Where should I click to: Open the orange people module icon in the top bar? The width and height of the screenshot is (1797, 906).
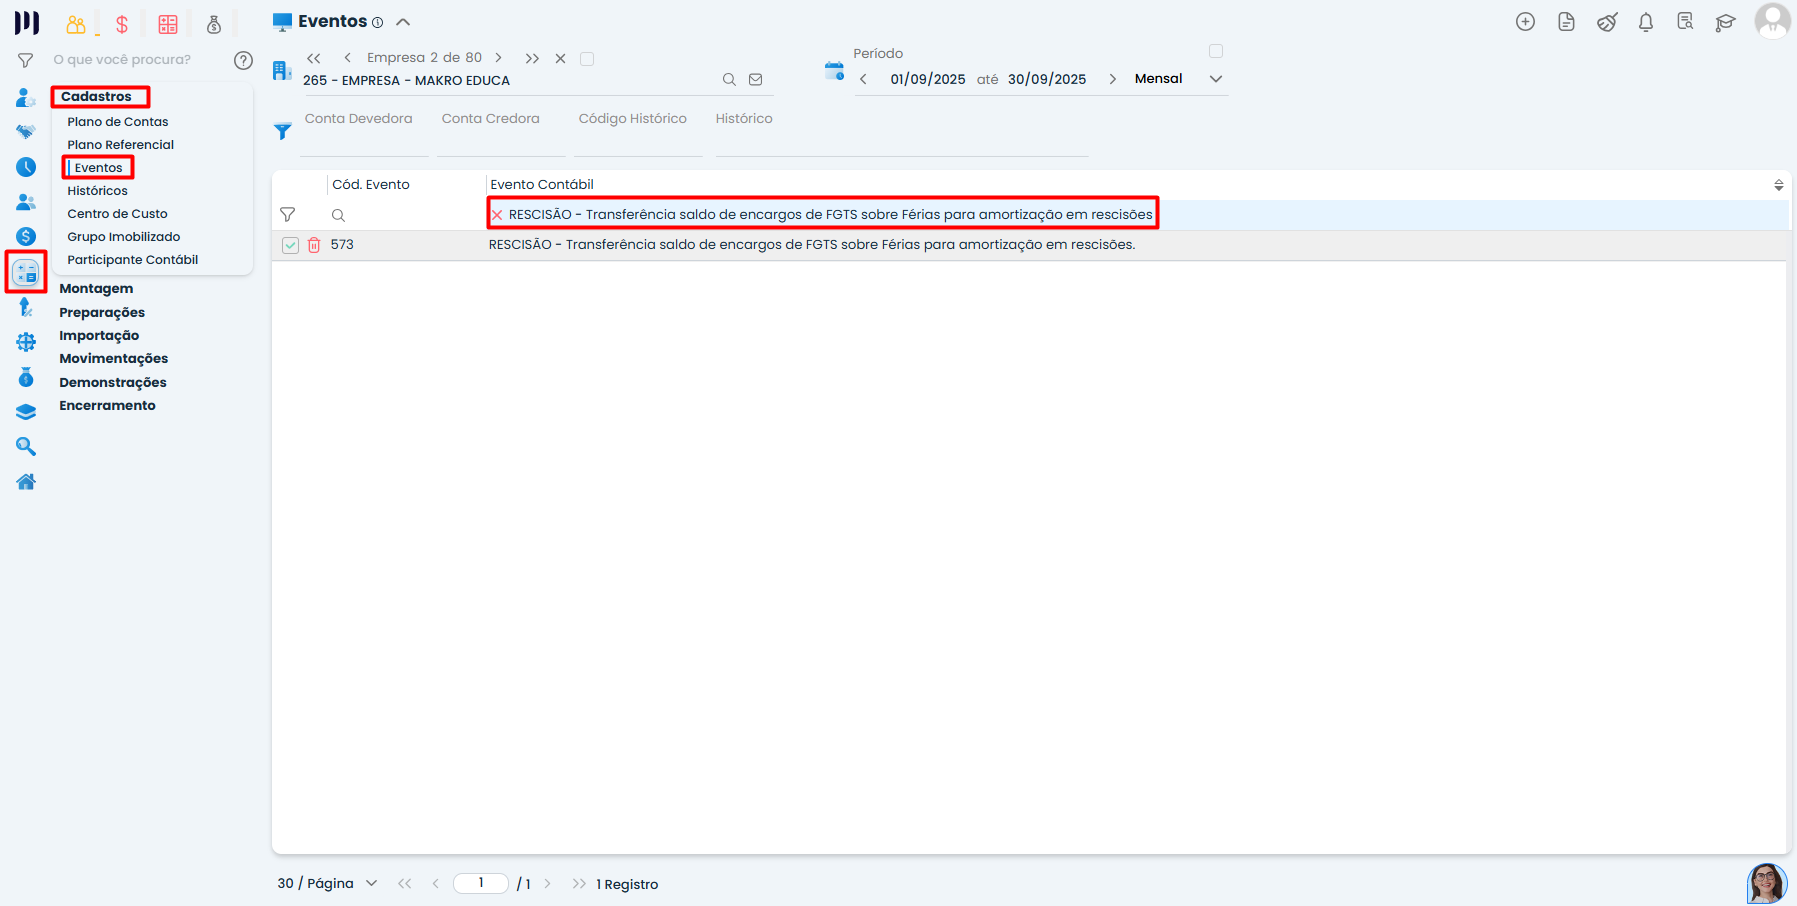[76, 24]
